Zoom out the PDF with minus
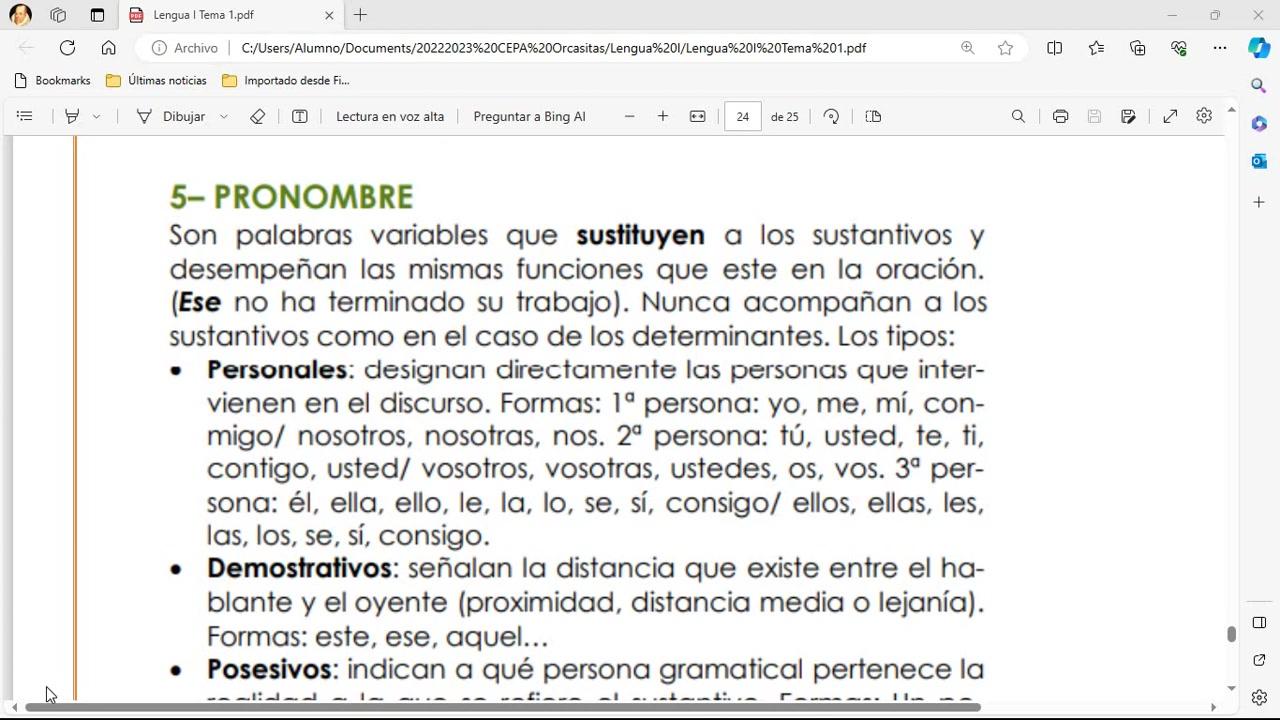Image resolution: width=1280 pixels, height=720 pixels. [x=629, y=117]
